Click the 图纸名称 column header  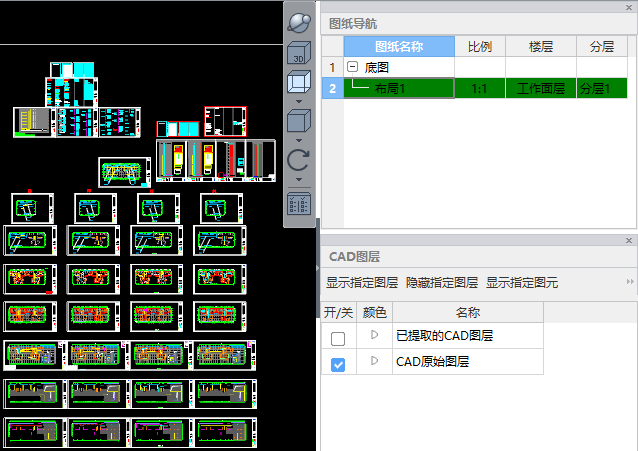point(398,47)
